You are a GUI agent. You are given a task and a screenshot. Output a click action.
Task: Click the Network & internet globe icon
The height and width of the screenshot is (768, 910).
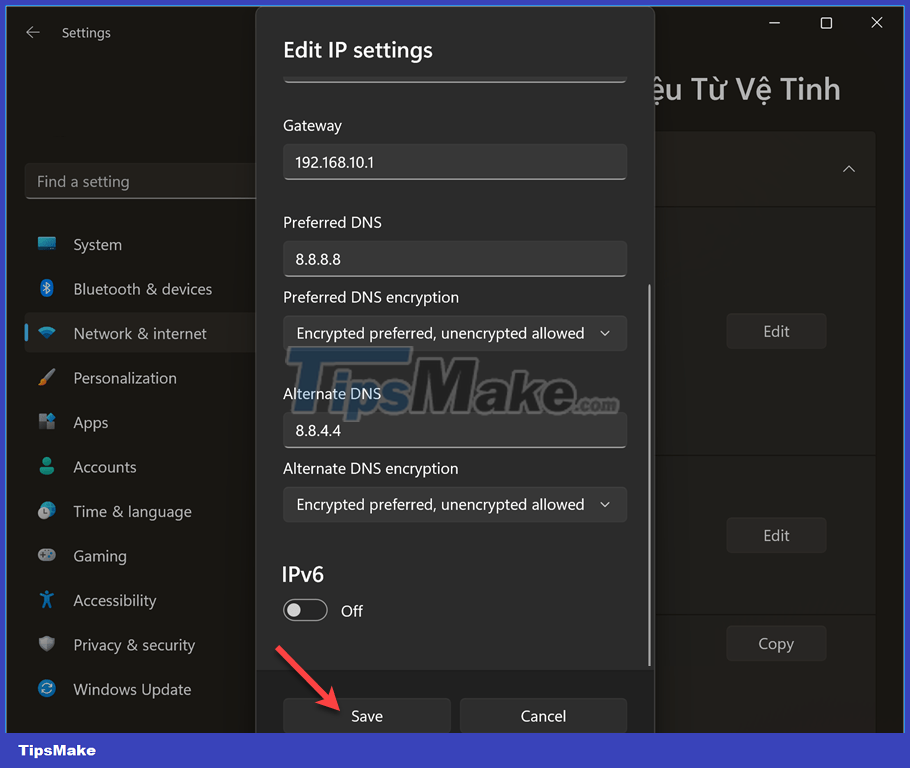point(46,333)
